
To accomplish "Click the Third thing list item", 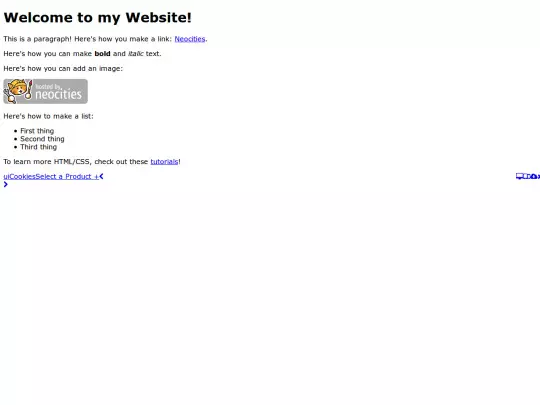I will click(x=39, y=147).
